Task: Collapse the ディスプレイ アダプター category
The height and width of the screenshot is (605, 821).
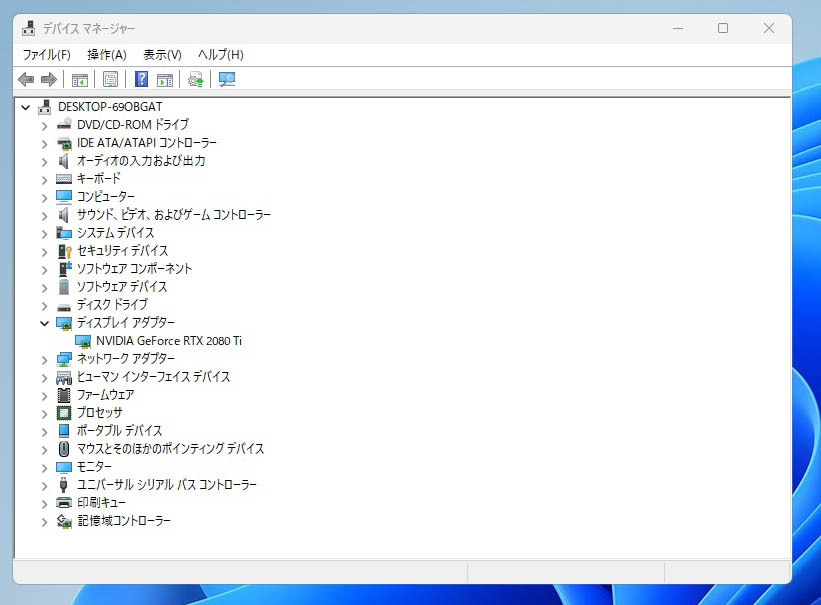Action: 44,322
